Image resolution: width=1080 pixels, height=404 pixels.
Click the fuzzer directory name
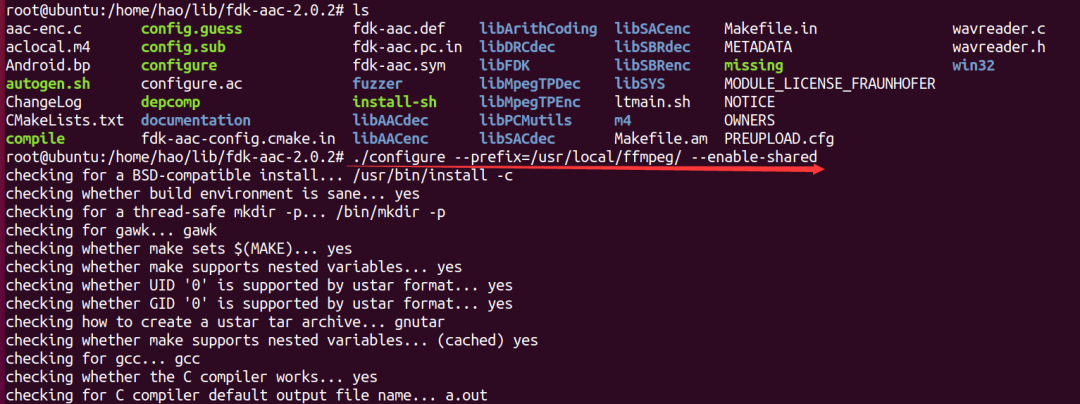click(x=377, y=83)
